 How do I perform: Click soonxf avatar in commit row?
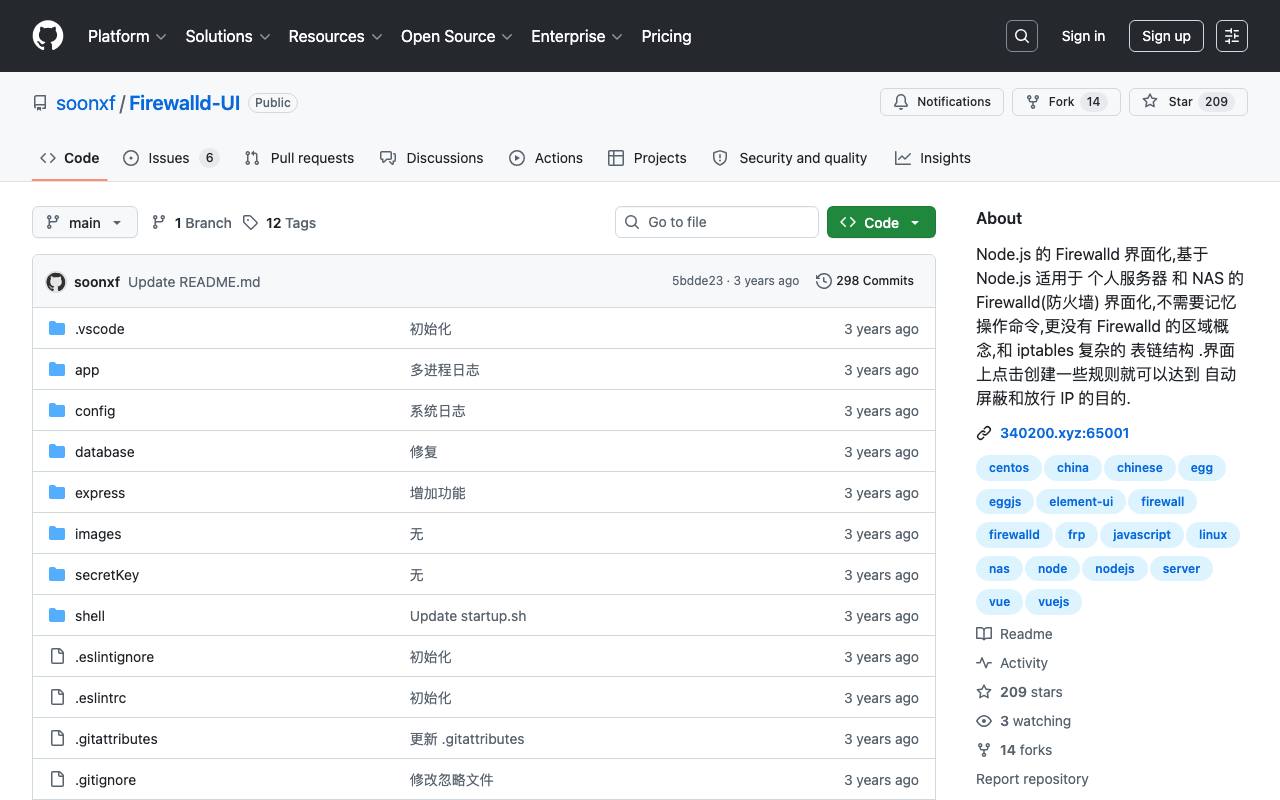tap(56, 282)
